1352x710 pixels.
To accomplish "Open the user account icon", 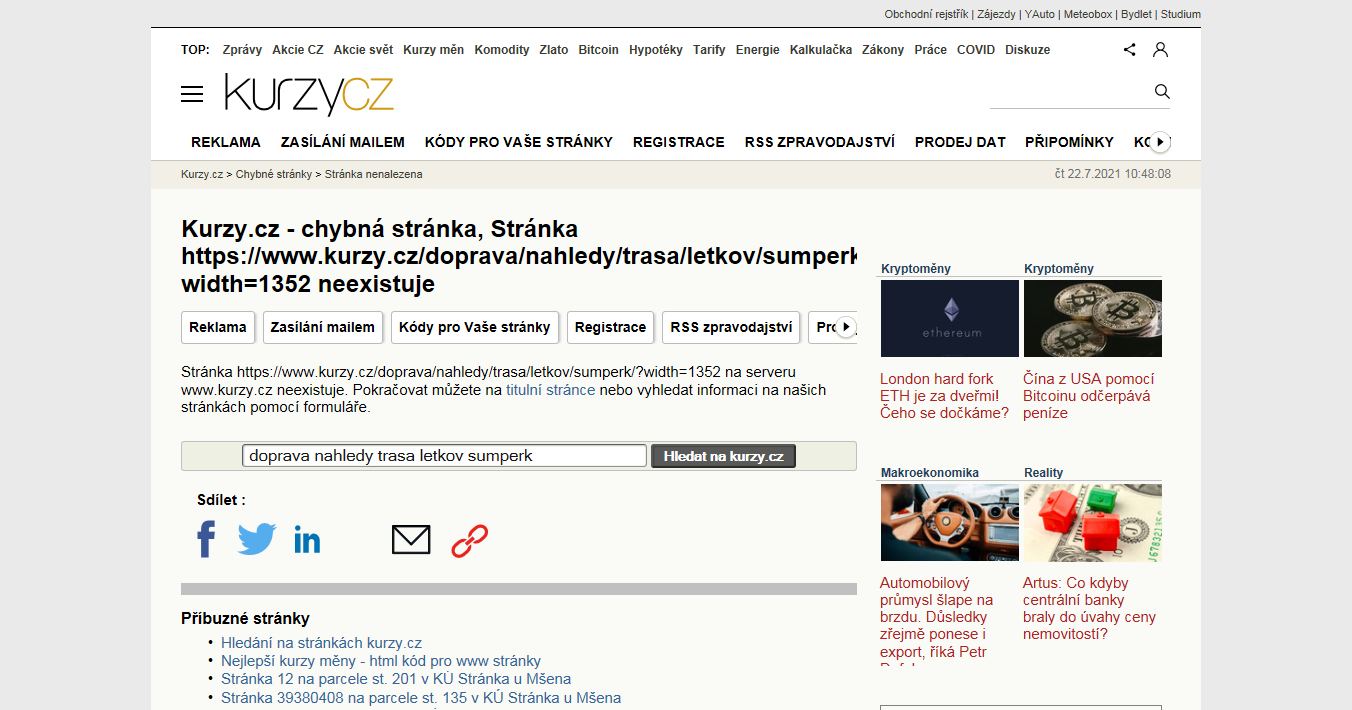I will coord(1160,49).
